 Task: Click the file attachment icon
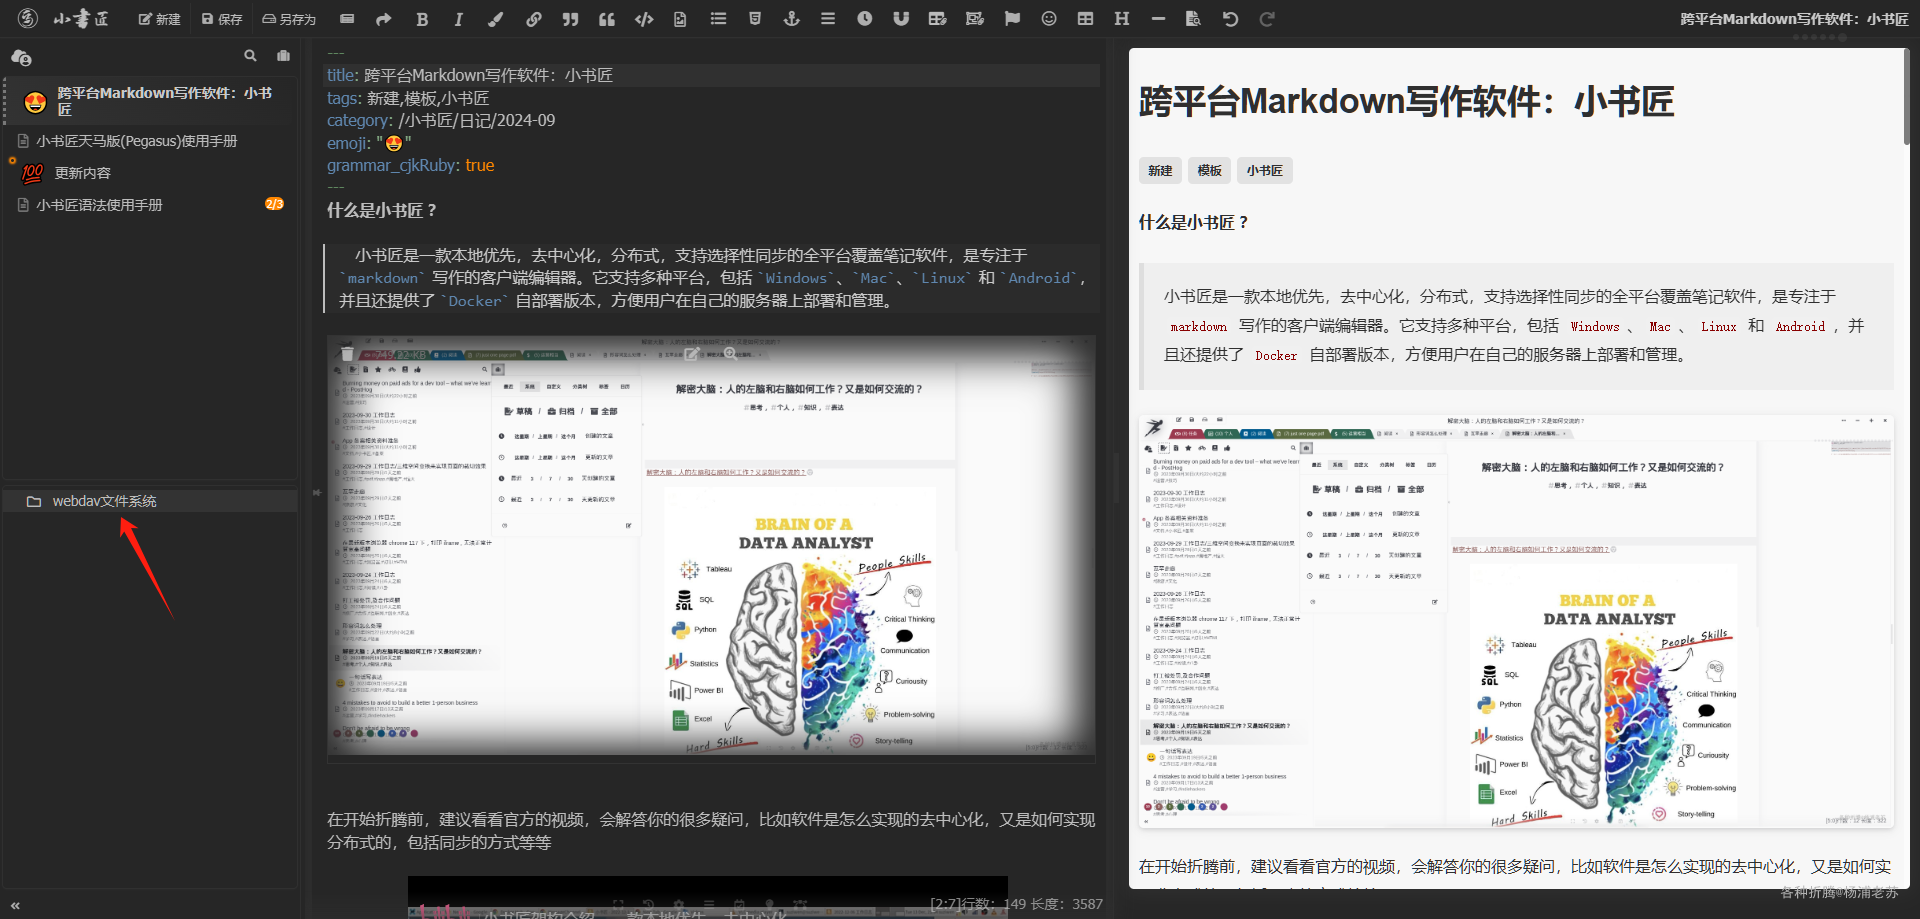pos(680,19)
